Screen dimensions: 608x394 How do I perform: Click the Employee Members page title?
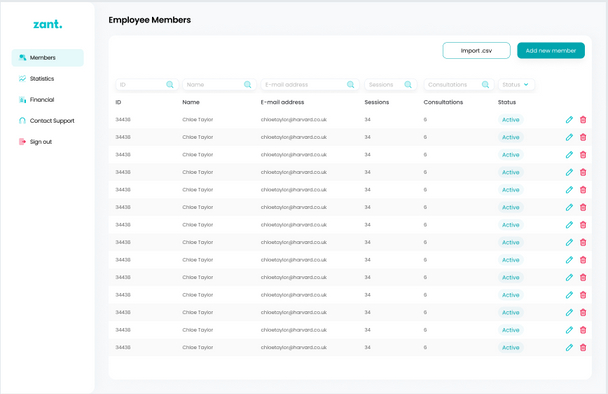[x=150, y=20]
